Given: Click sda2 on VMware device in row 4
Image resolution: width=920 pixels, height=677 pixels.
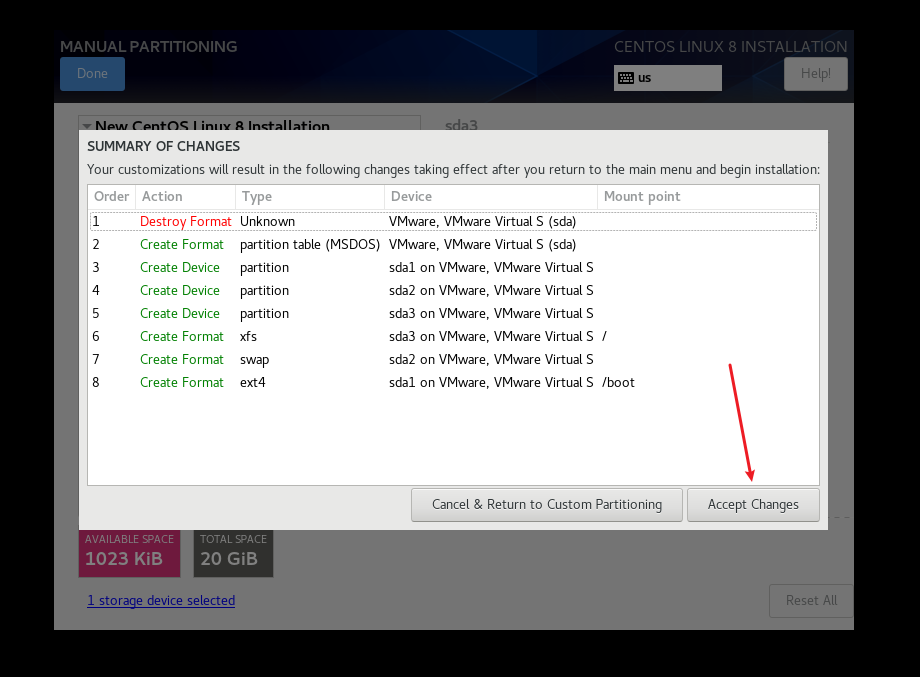Looking at the screenshot, I should point(491,290).
